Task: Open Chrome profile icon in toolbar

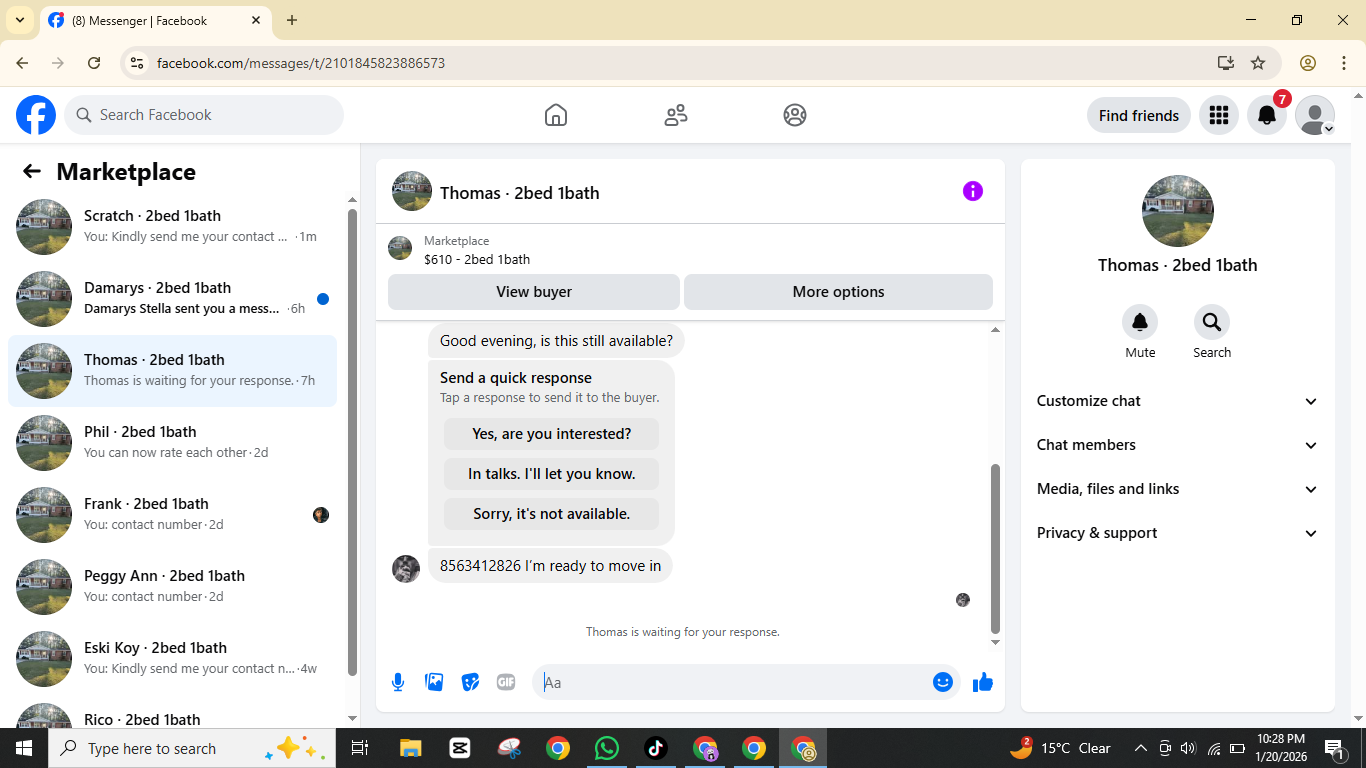Action: coord(1307,63)
